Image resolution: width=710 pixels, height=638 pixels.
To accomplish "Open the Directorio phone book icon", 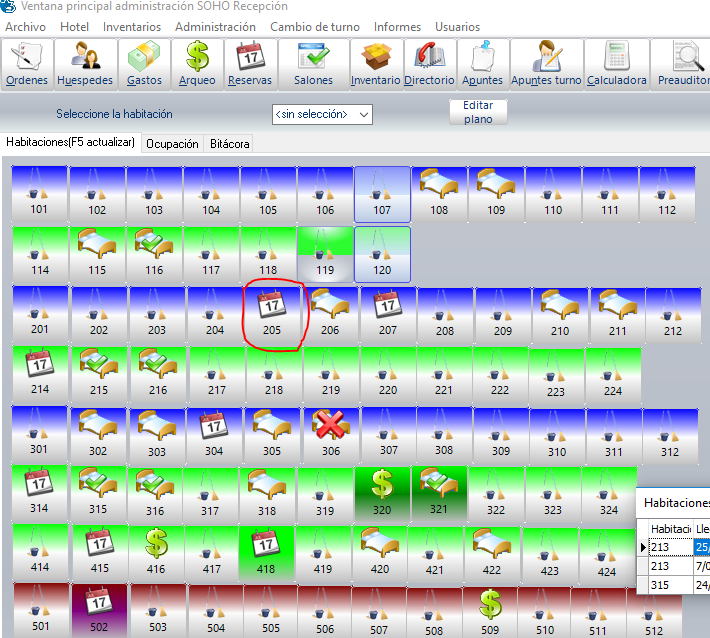I will click(x=429, y=63).
